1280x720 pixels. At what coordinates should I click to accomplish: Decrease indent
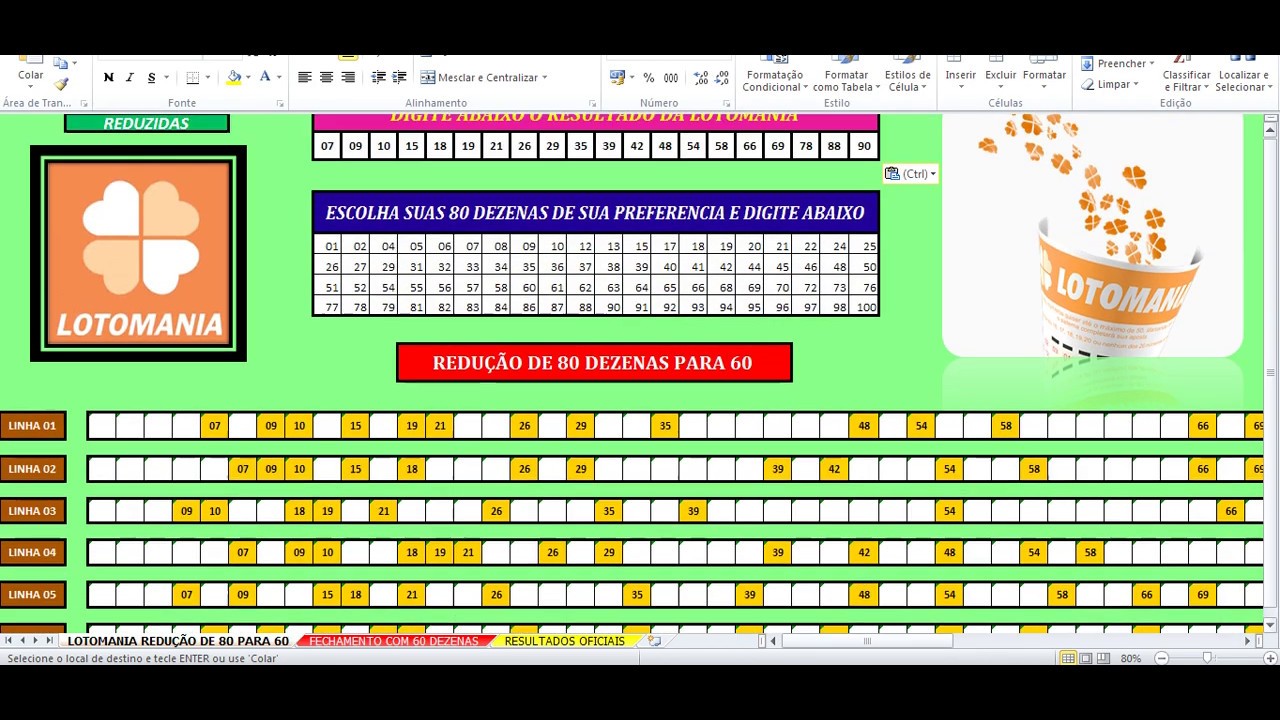tap(378, 77)
